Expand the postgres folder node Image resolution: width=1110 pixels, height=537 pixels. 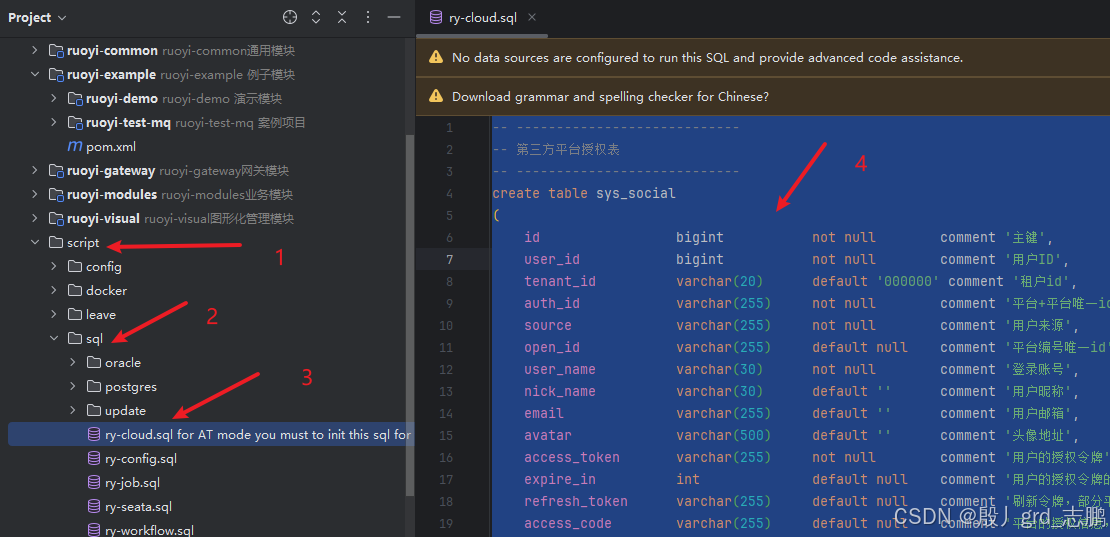(x=73, y=387)
